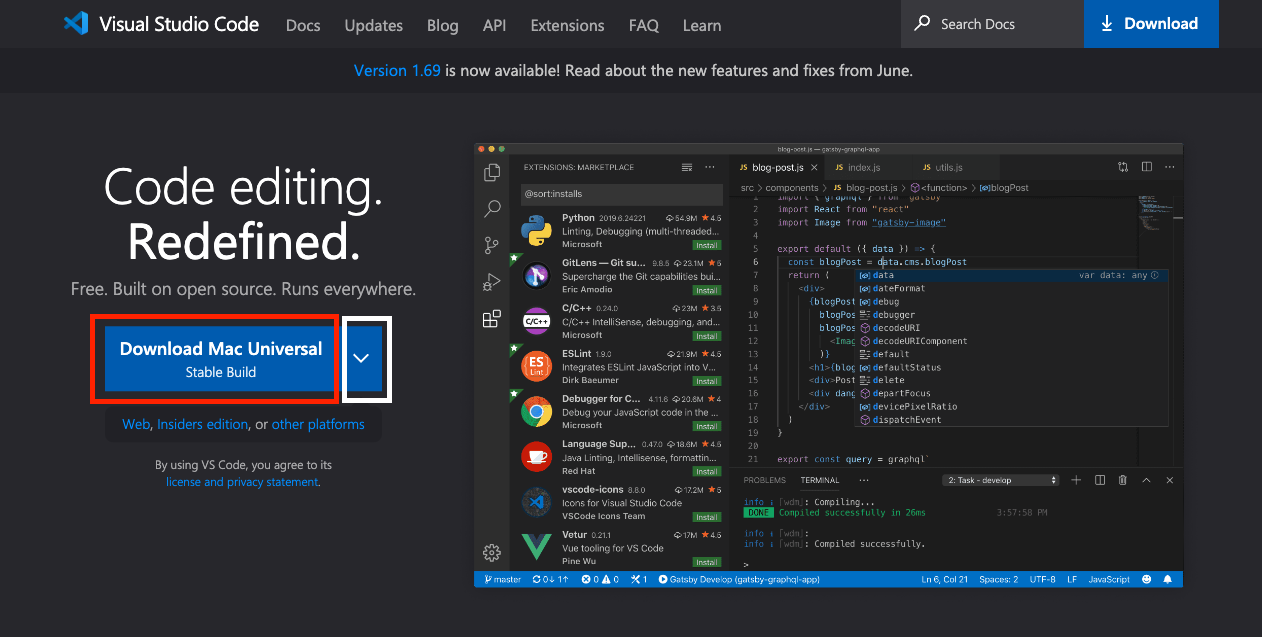Image resolution: width=1262 pixels, height=637 pixels.
Task: Open the settings gear at the activity bar bottom
Action: coord(491,553)
